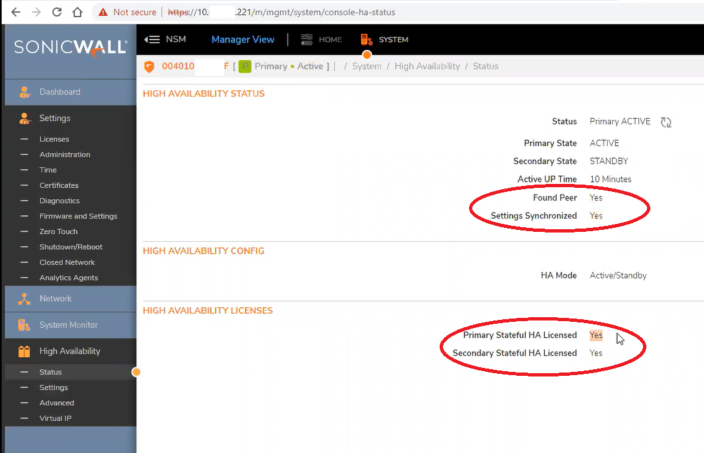Switch to Manager View
Viewport: 704px width, 453px height.
242,40
